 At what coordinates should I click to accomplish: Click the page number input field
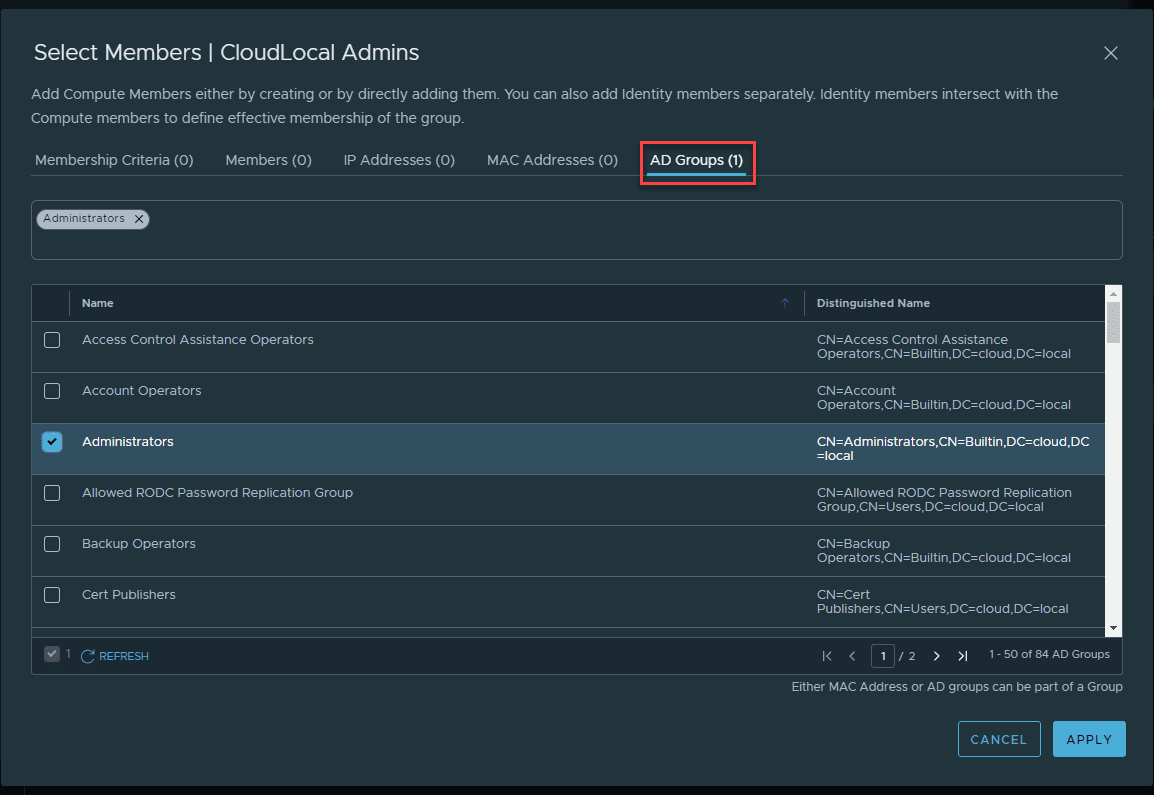pos(882,656)
